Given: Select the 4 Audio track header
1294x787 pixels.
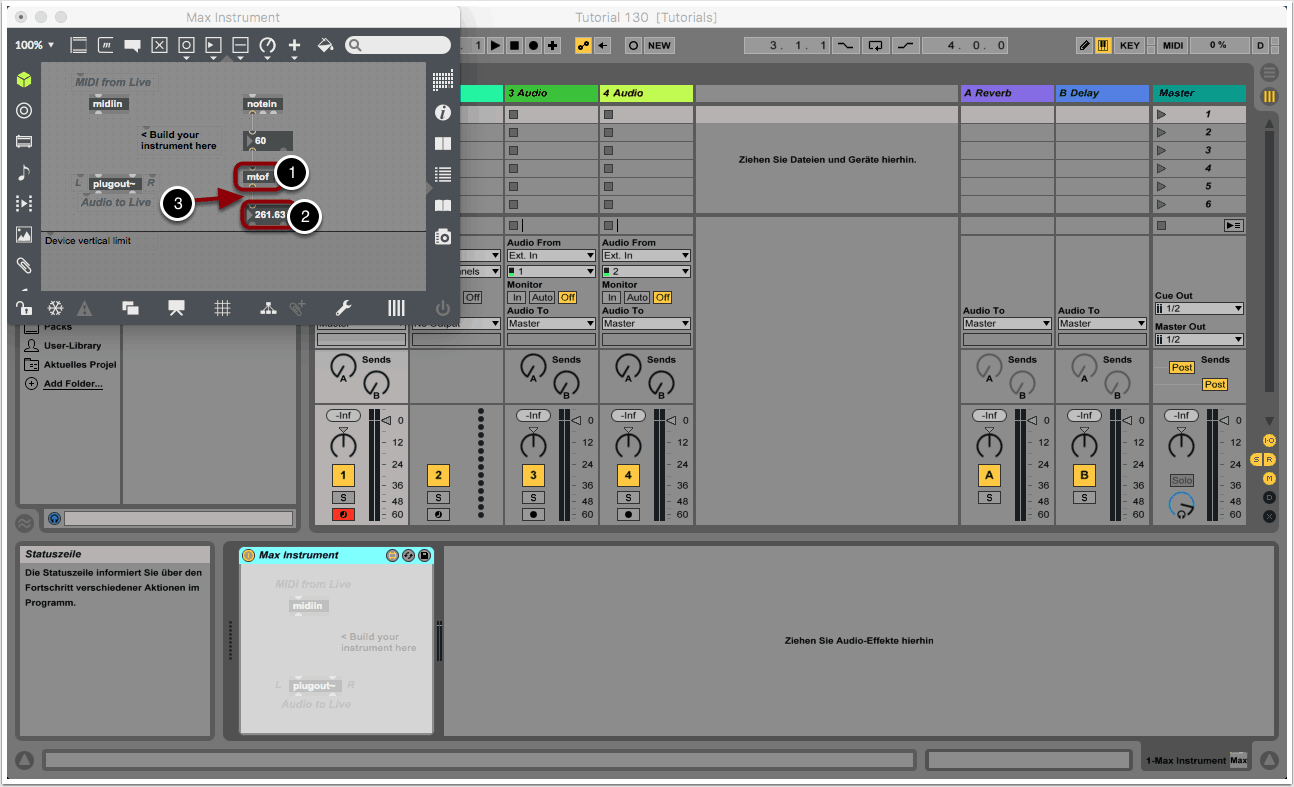Looking at the screenshot, I should [646, 93].
